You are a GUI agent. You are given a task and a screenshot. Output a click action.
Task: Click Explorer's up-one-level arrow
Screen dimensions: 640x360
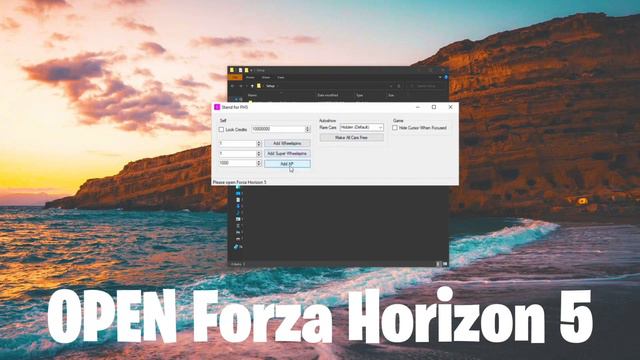pyautogui.click(x=252, y=86)
